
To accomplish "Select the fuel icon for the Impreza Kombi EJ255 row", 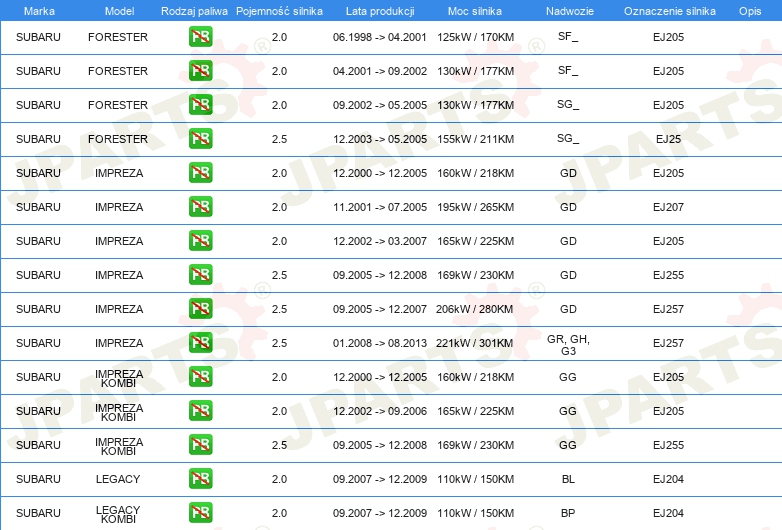I will 200,445.
